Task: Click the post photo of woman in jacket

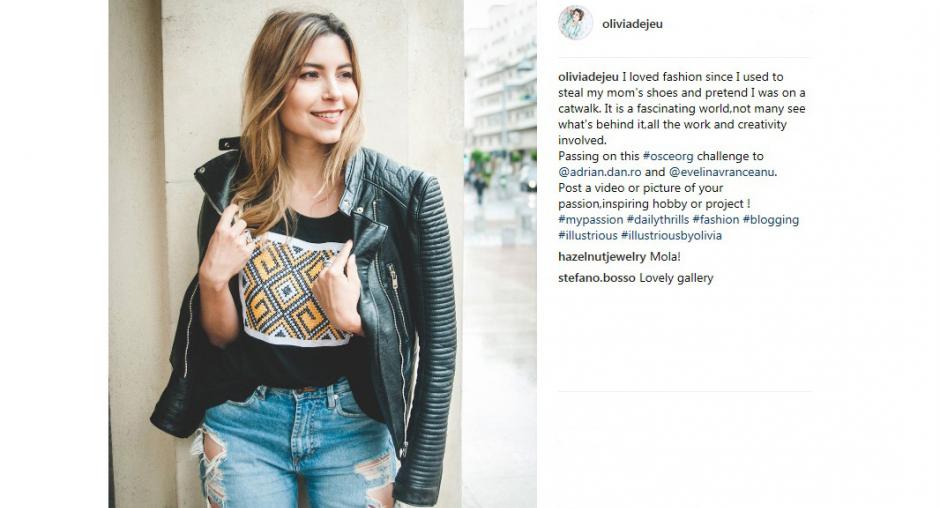Action: click(323, 254)
